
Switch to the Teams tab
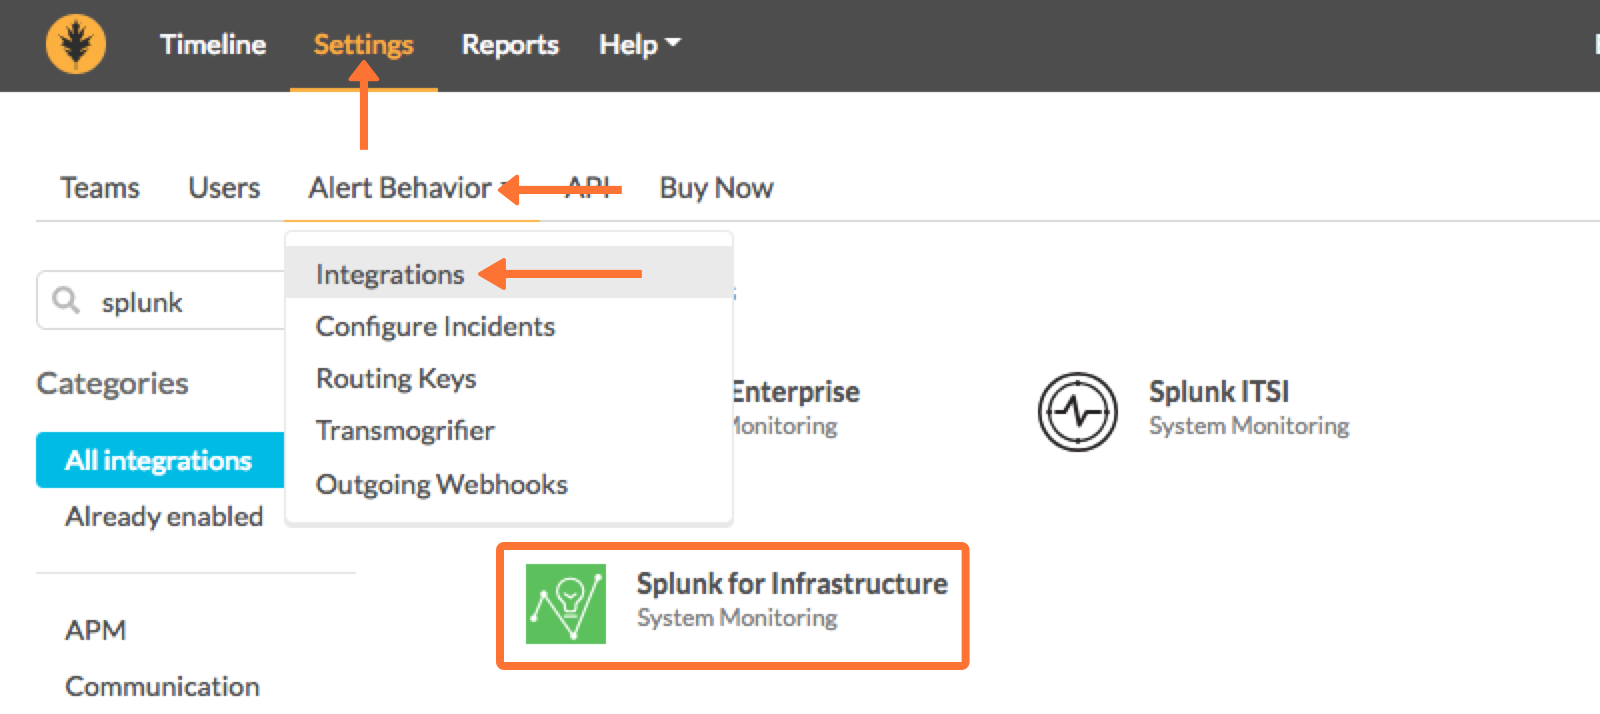click(100, 188)
